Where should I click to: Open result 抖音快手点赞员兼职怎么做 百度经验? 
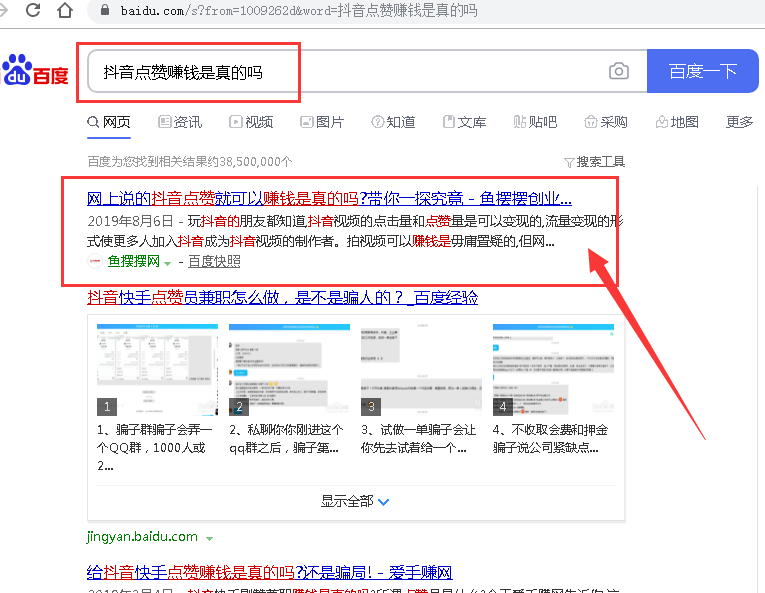[282, 297]
